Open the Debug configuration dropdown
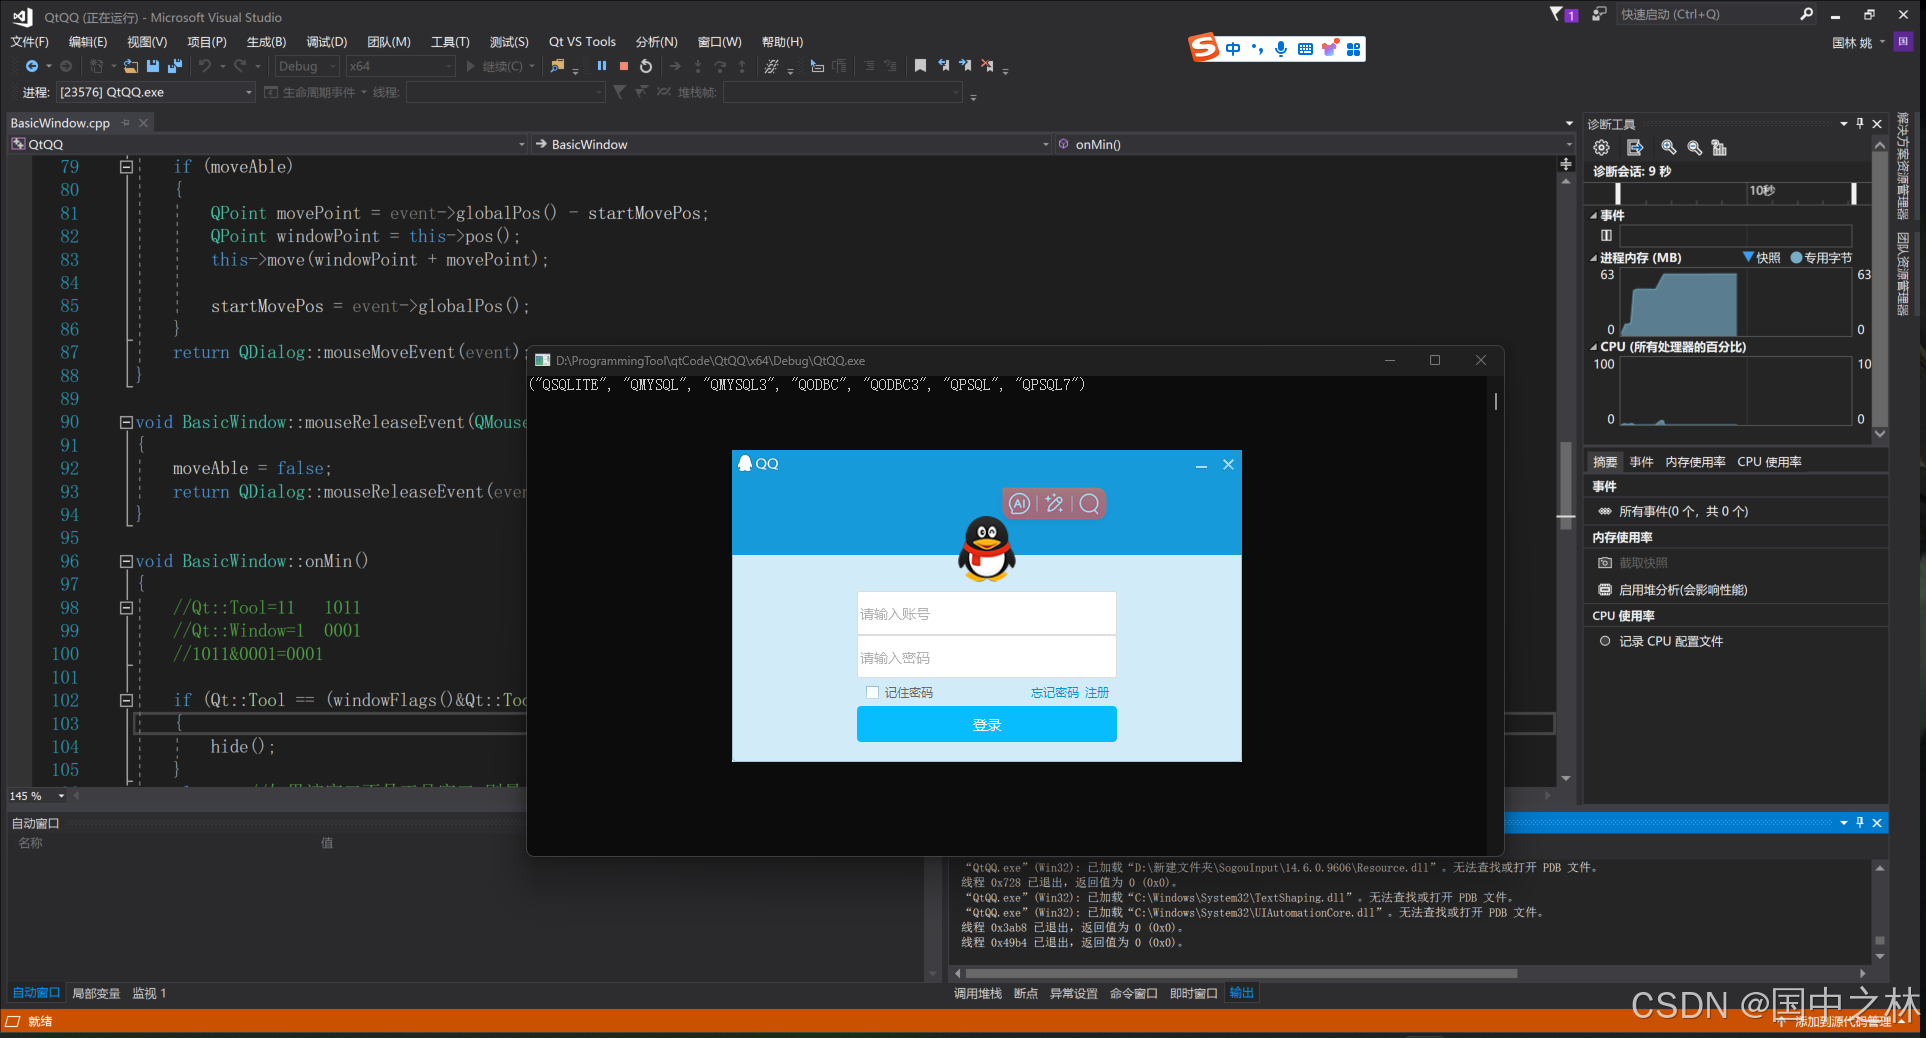The image size is (1926, 1038). tap(307, 66)
